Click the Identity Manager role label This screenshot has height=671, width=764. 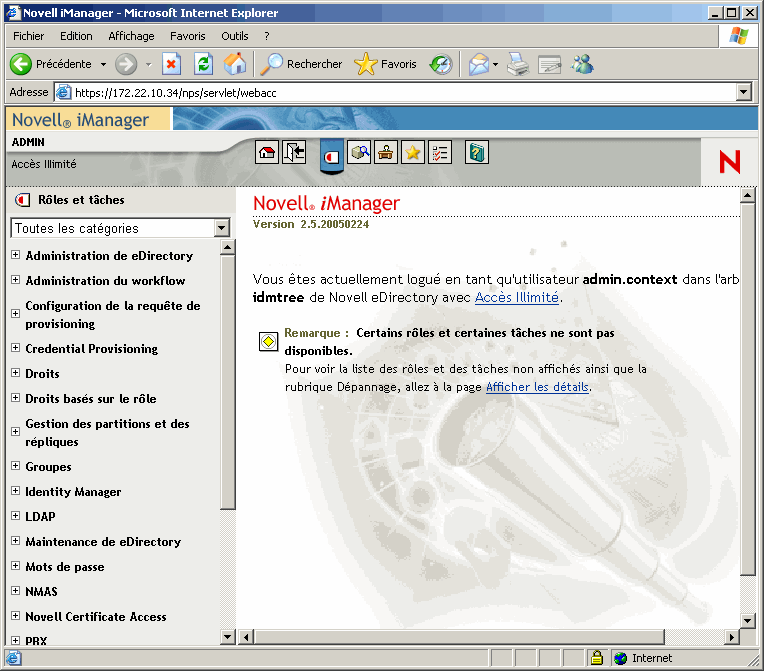73,492
